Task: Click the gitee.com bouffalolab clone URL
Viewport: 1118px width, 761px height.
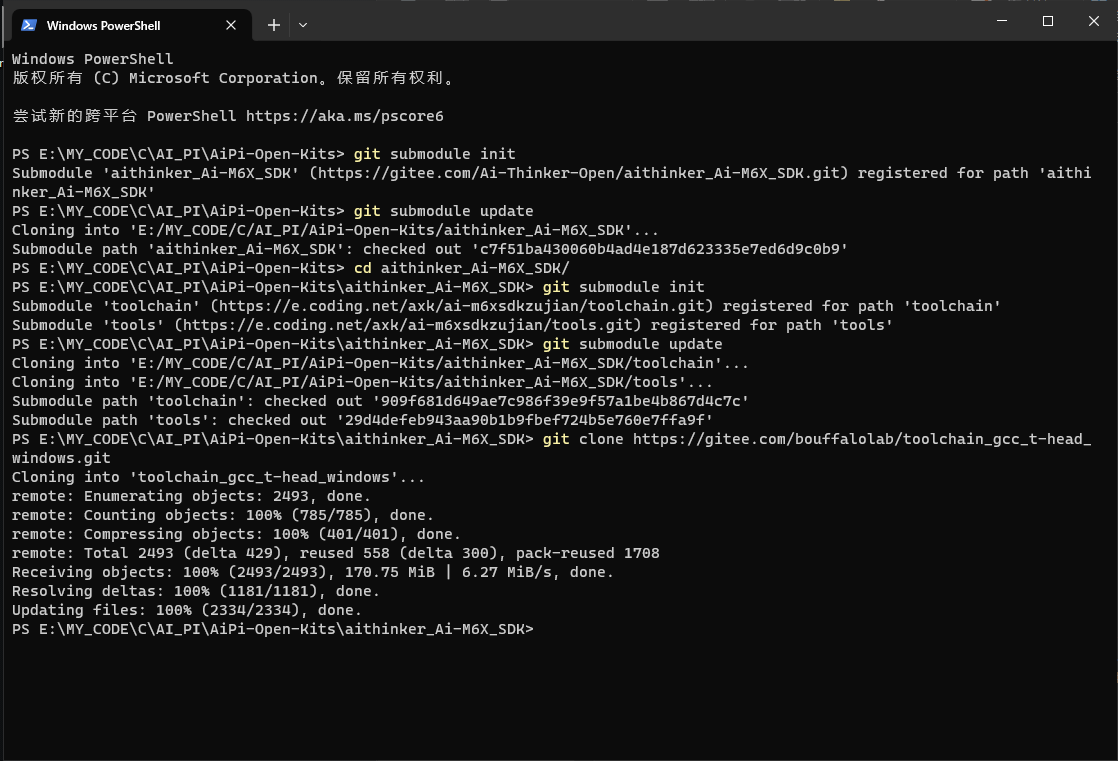Action: tap(551, 449)
